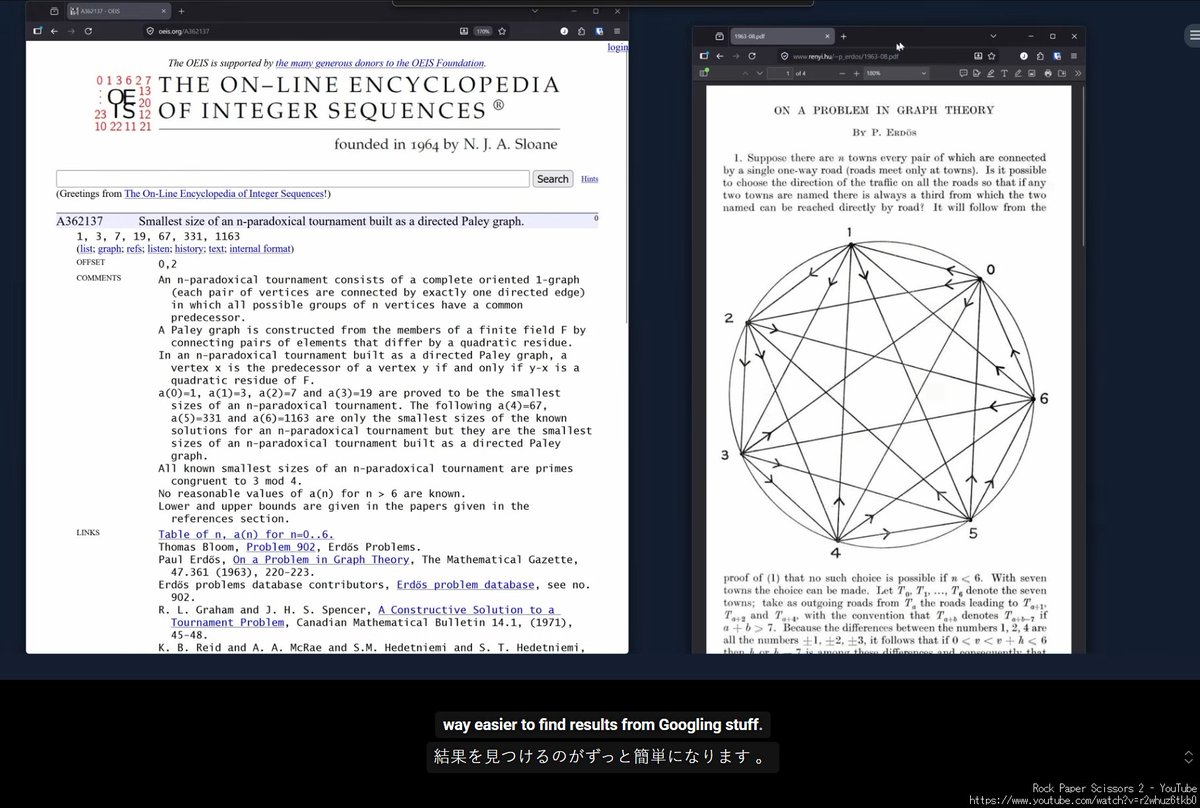Toggle the PDF viewer sidebar
The width and height of the screenshot is (1200, 808).
pyautogui.click(x=703, y=73)
